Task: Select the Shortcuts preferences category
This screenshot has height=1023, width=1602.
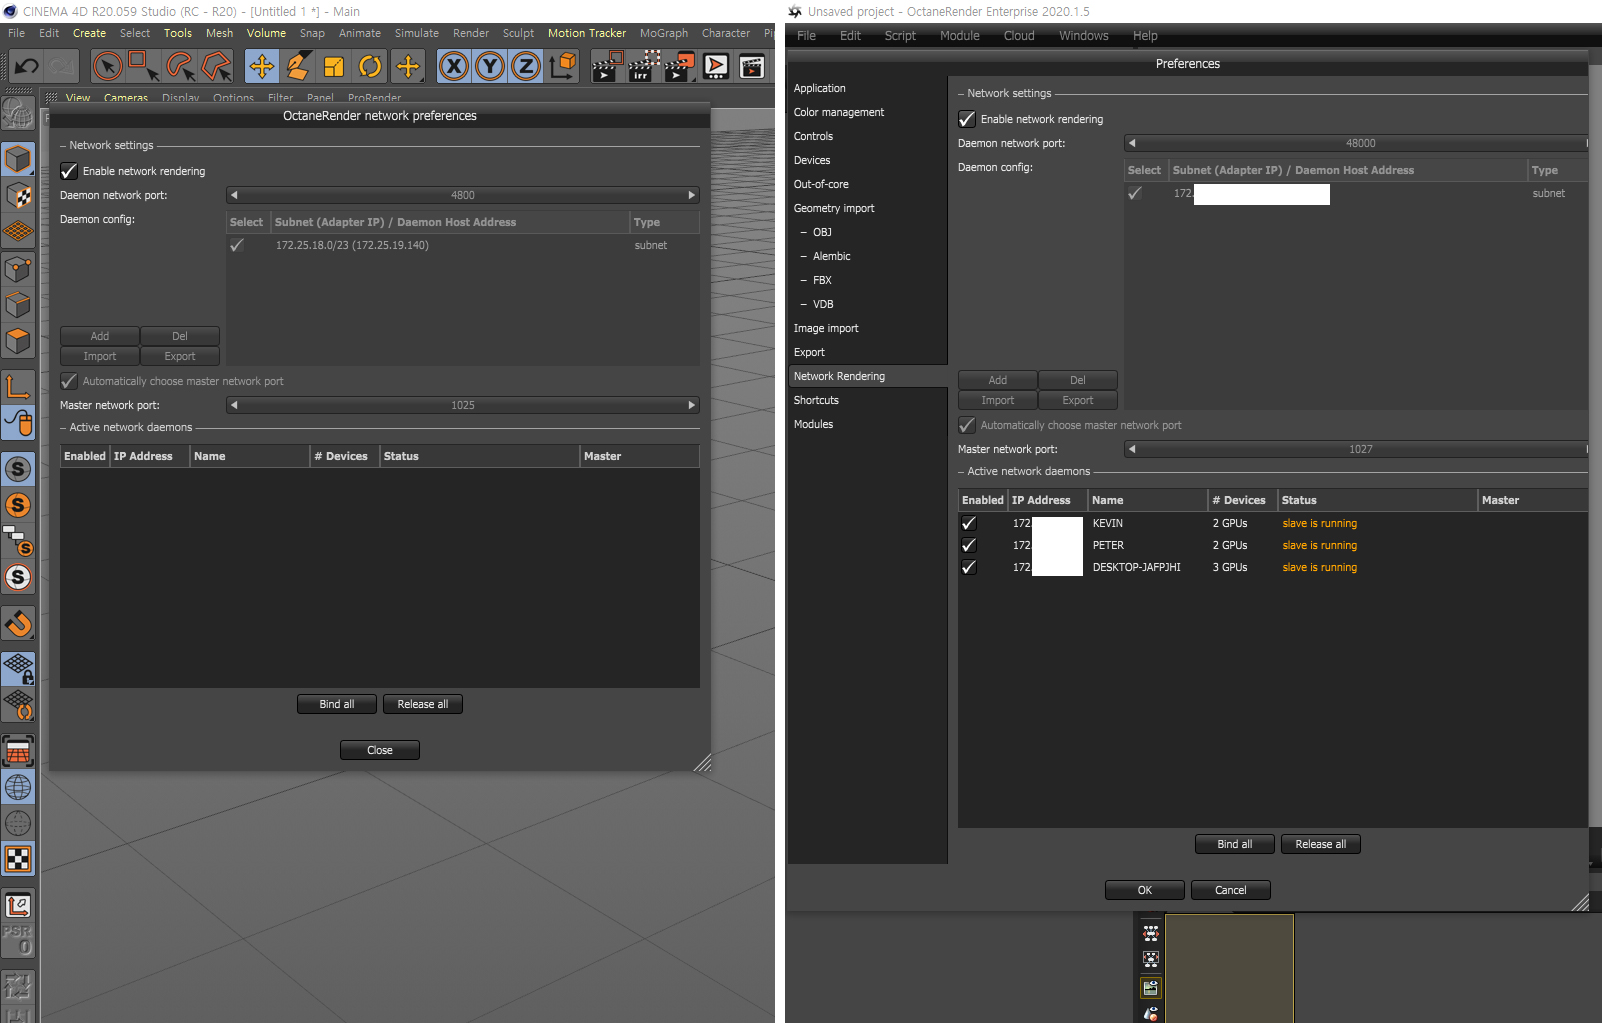Action: click(x=816, y=400)
